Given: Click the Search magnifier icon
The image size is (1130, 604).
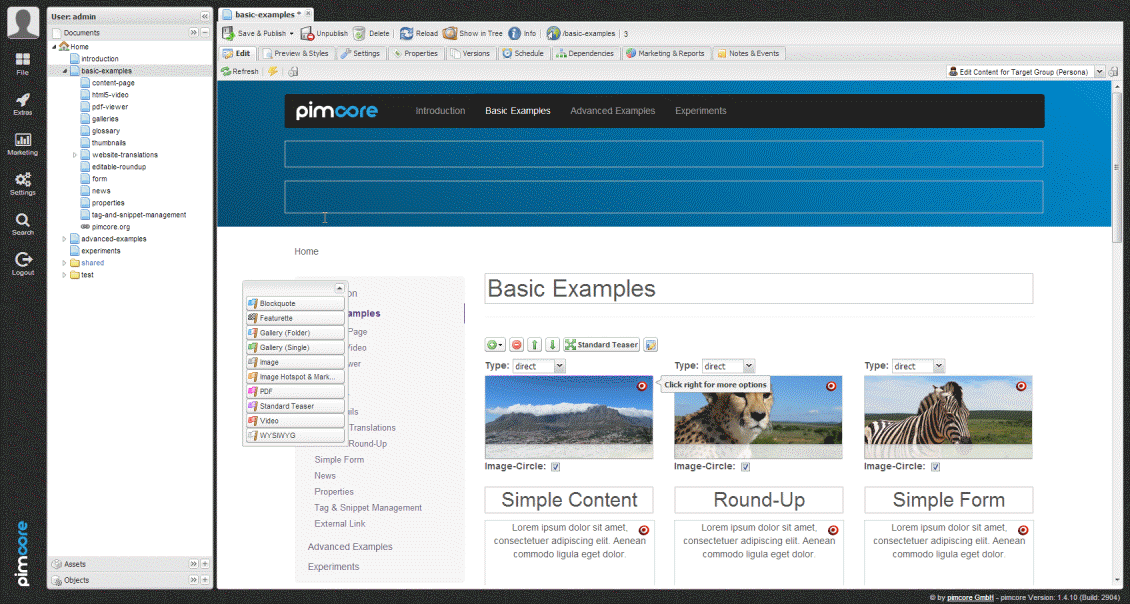Looking at the screenshot, I should [22, 221].
